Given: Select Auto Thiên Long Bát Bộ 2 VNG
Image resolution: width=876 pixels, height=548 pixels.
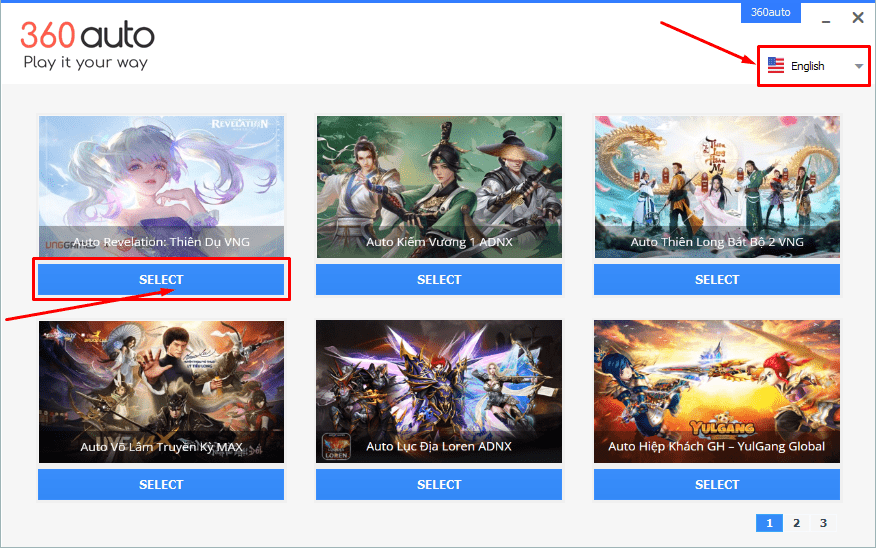Looking at the screenshot, I should 717,279.
